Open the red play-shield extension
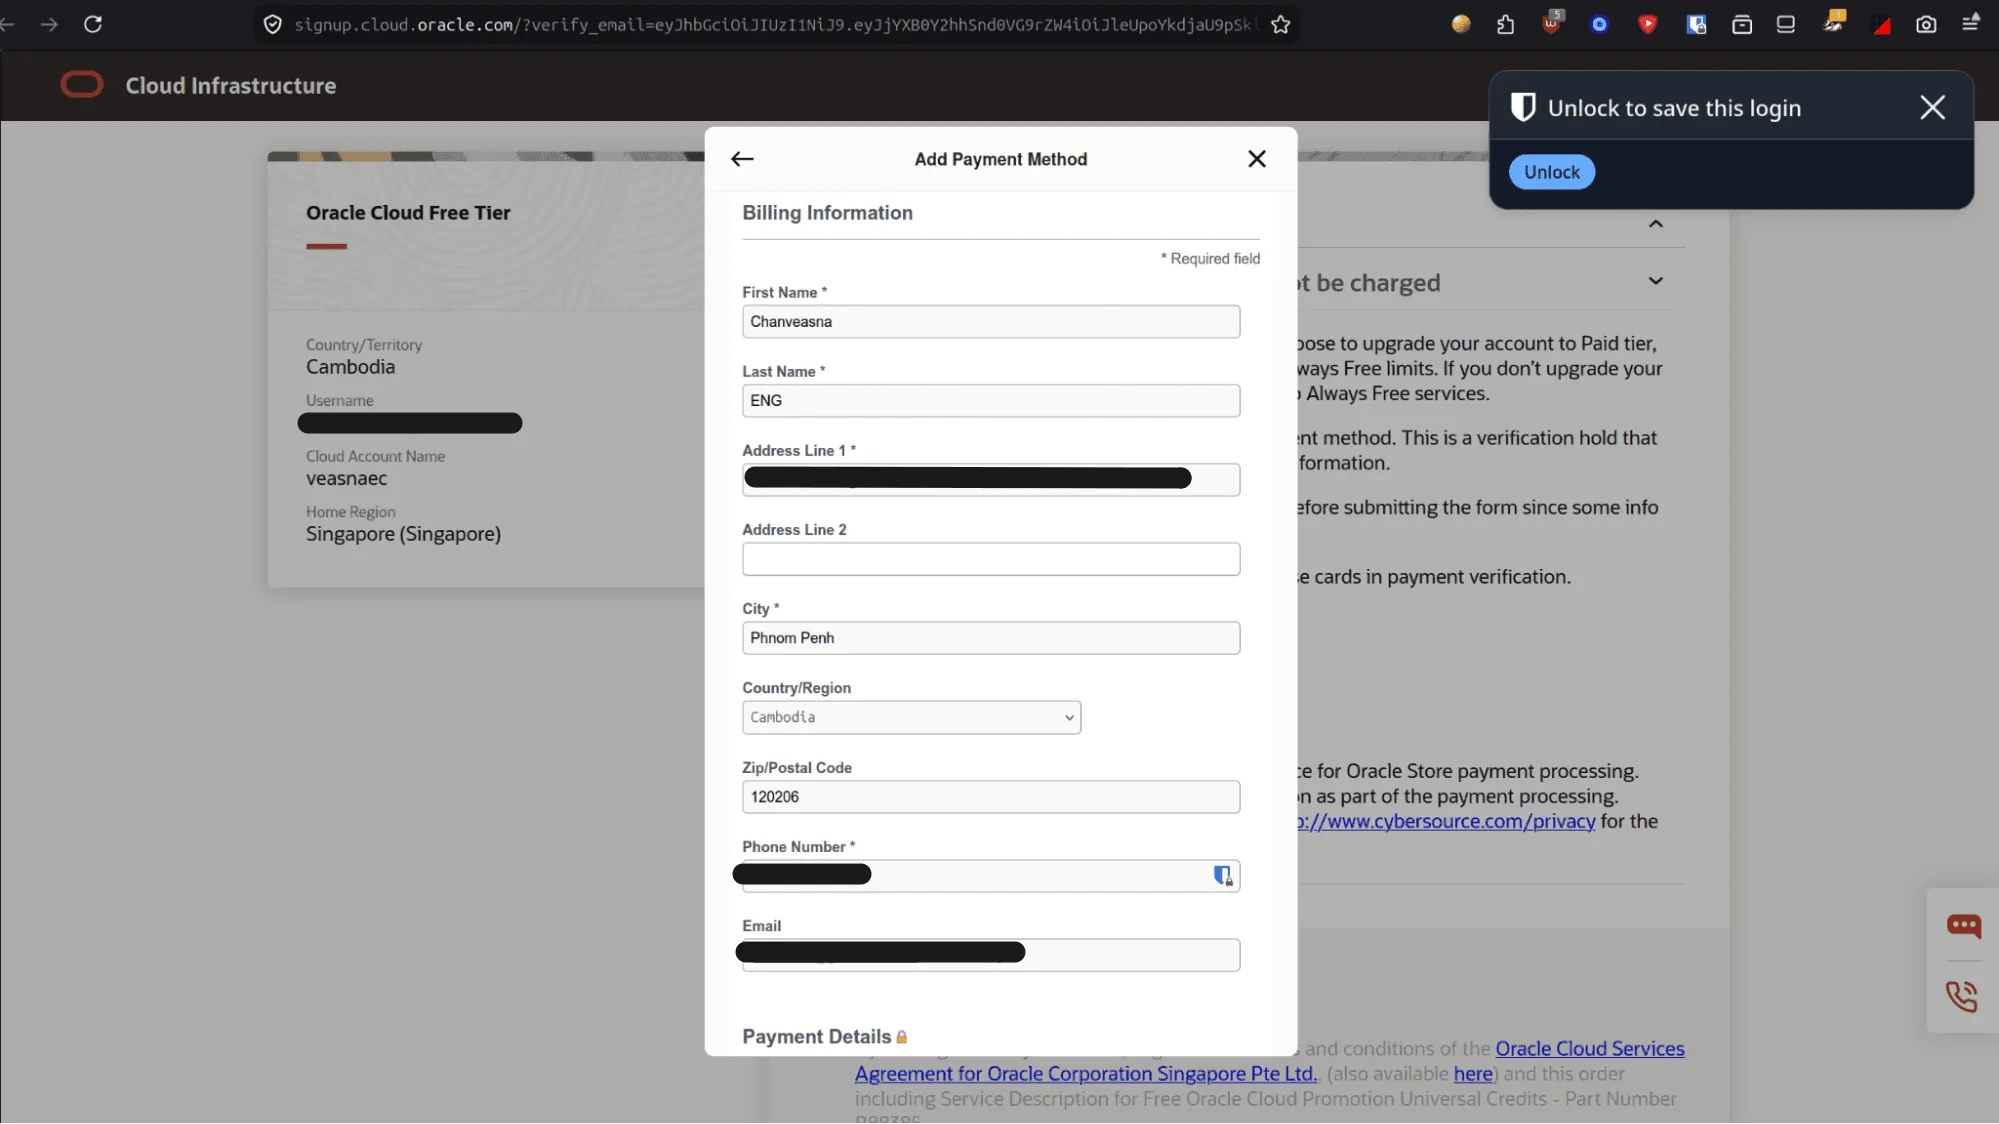Viewport: 1999px width, 1124px height. click(x=1647, y=24)
